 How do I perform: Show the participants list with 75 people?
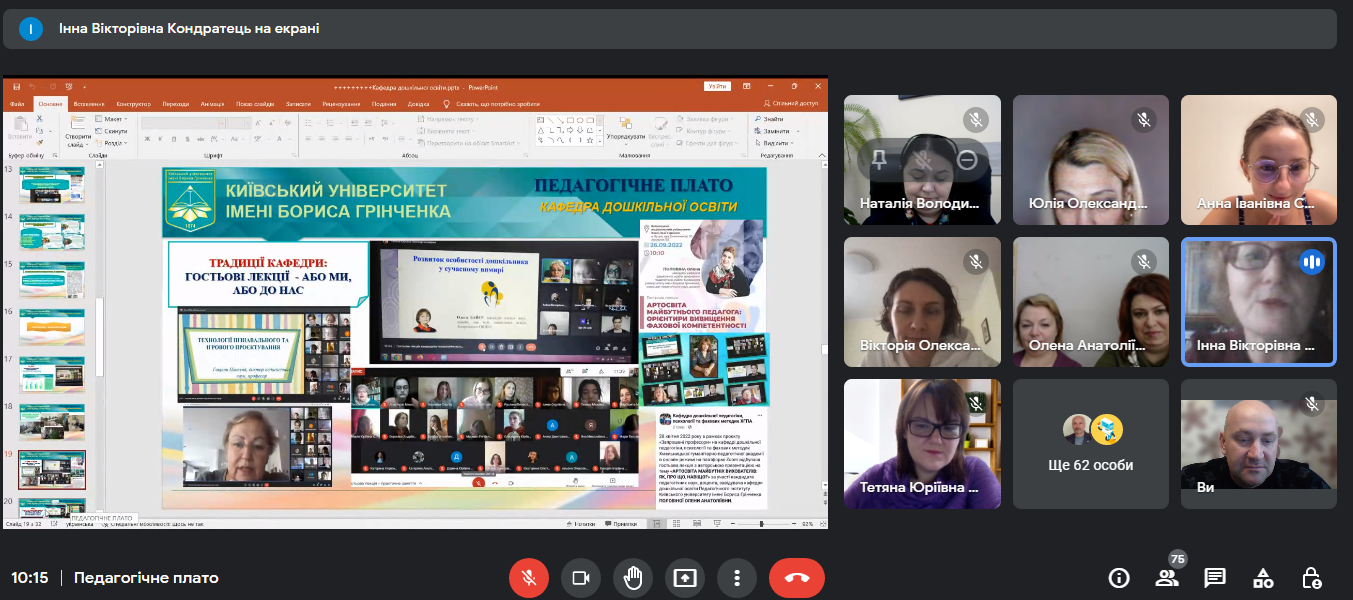(1167, 578)
